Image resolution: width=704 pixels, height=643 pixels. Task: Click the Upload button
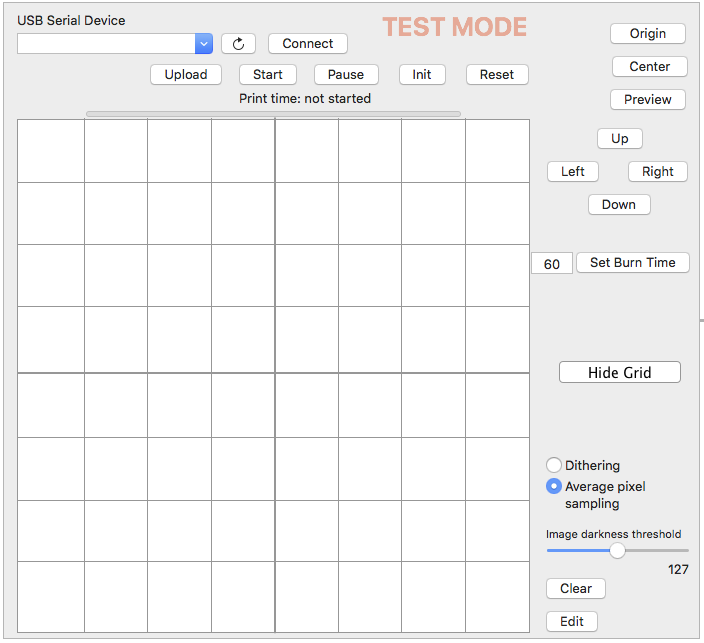[x=186, y=75]
